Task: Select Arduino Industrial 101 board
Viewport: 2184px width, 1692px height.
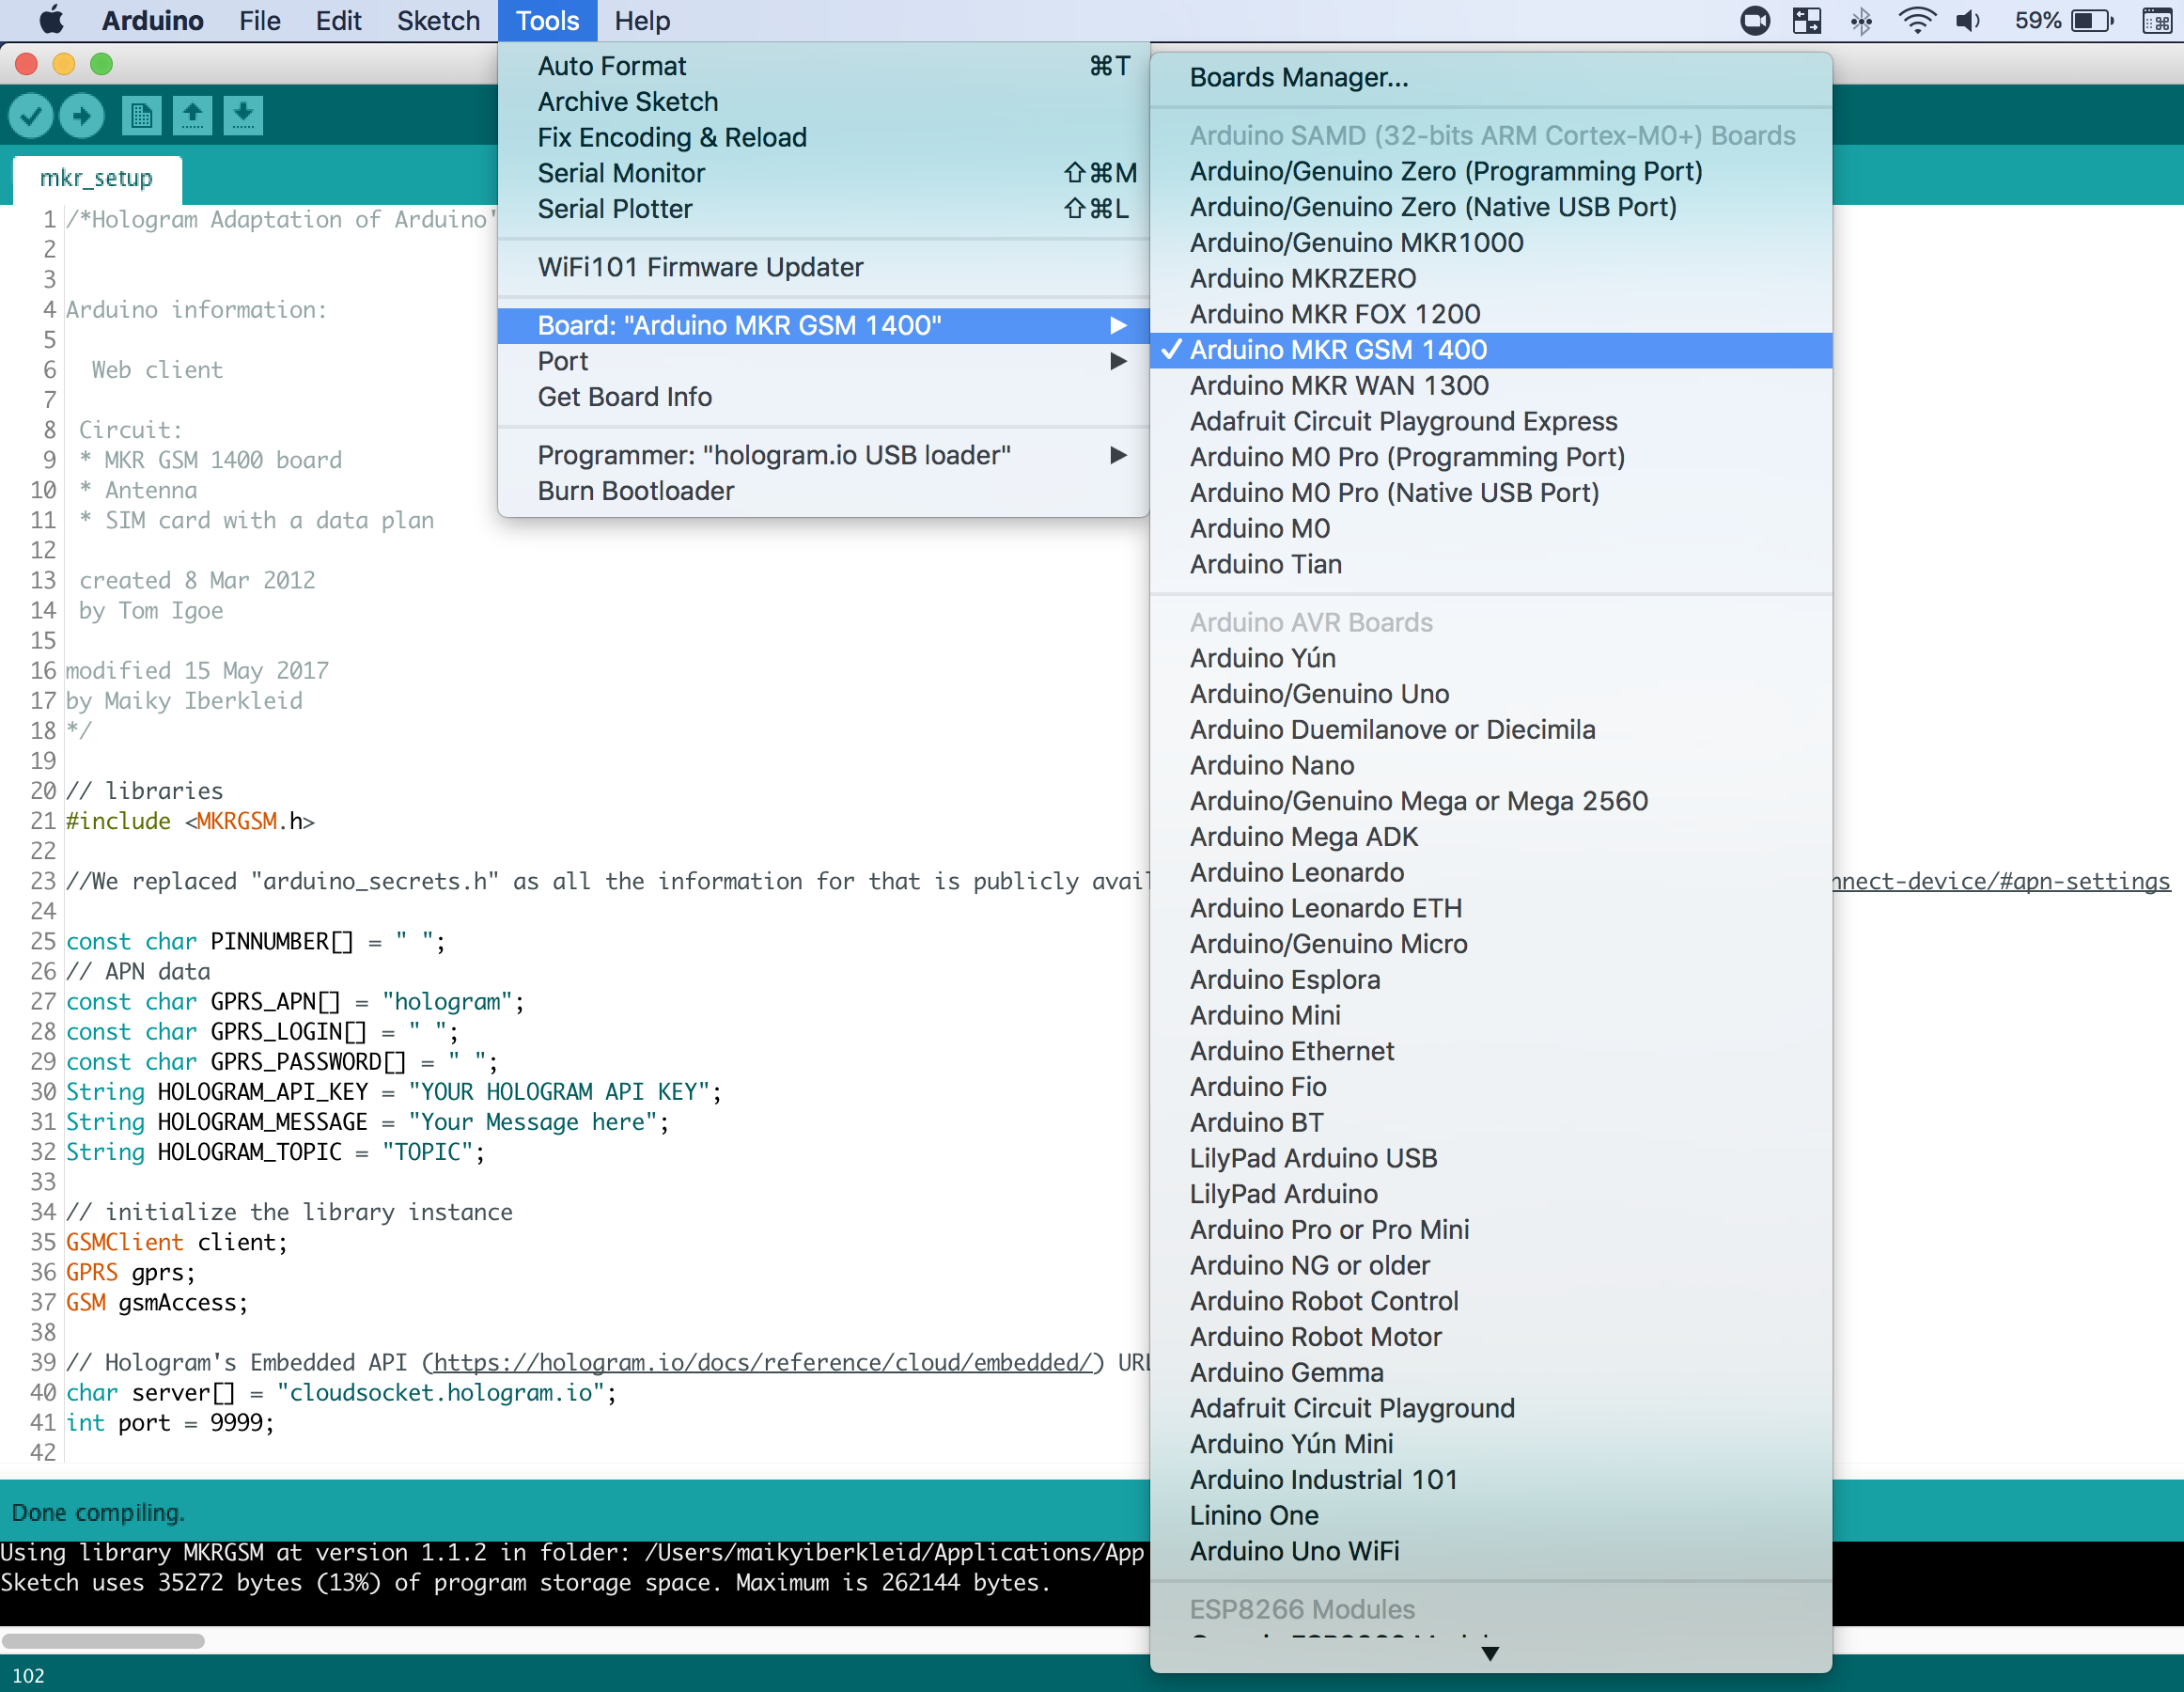Action: [1490, 1480]
